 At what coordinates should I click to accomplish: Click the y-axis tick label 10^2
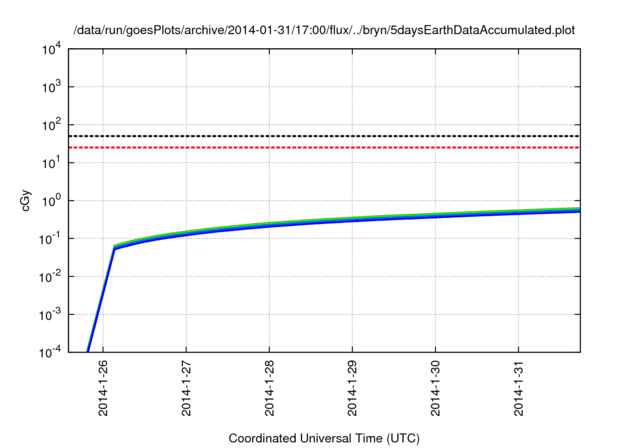tap(51, 125)
